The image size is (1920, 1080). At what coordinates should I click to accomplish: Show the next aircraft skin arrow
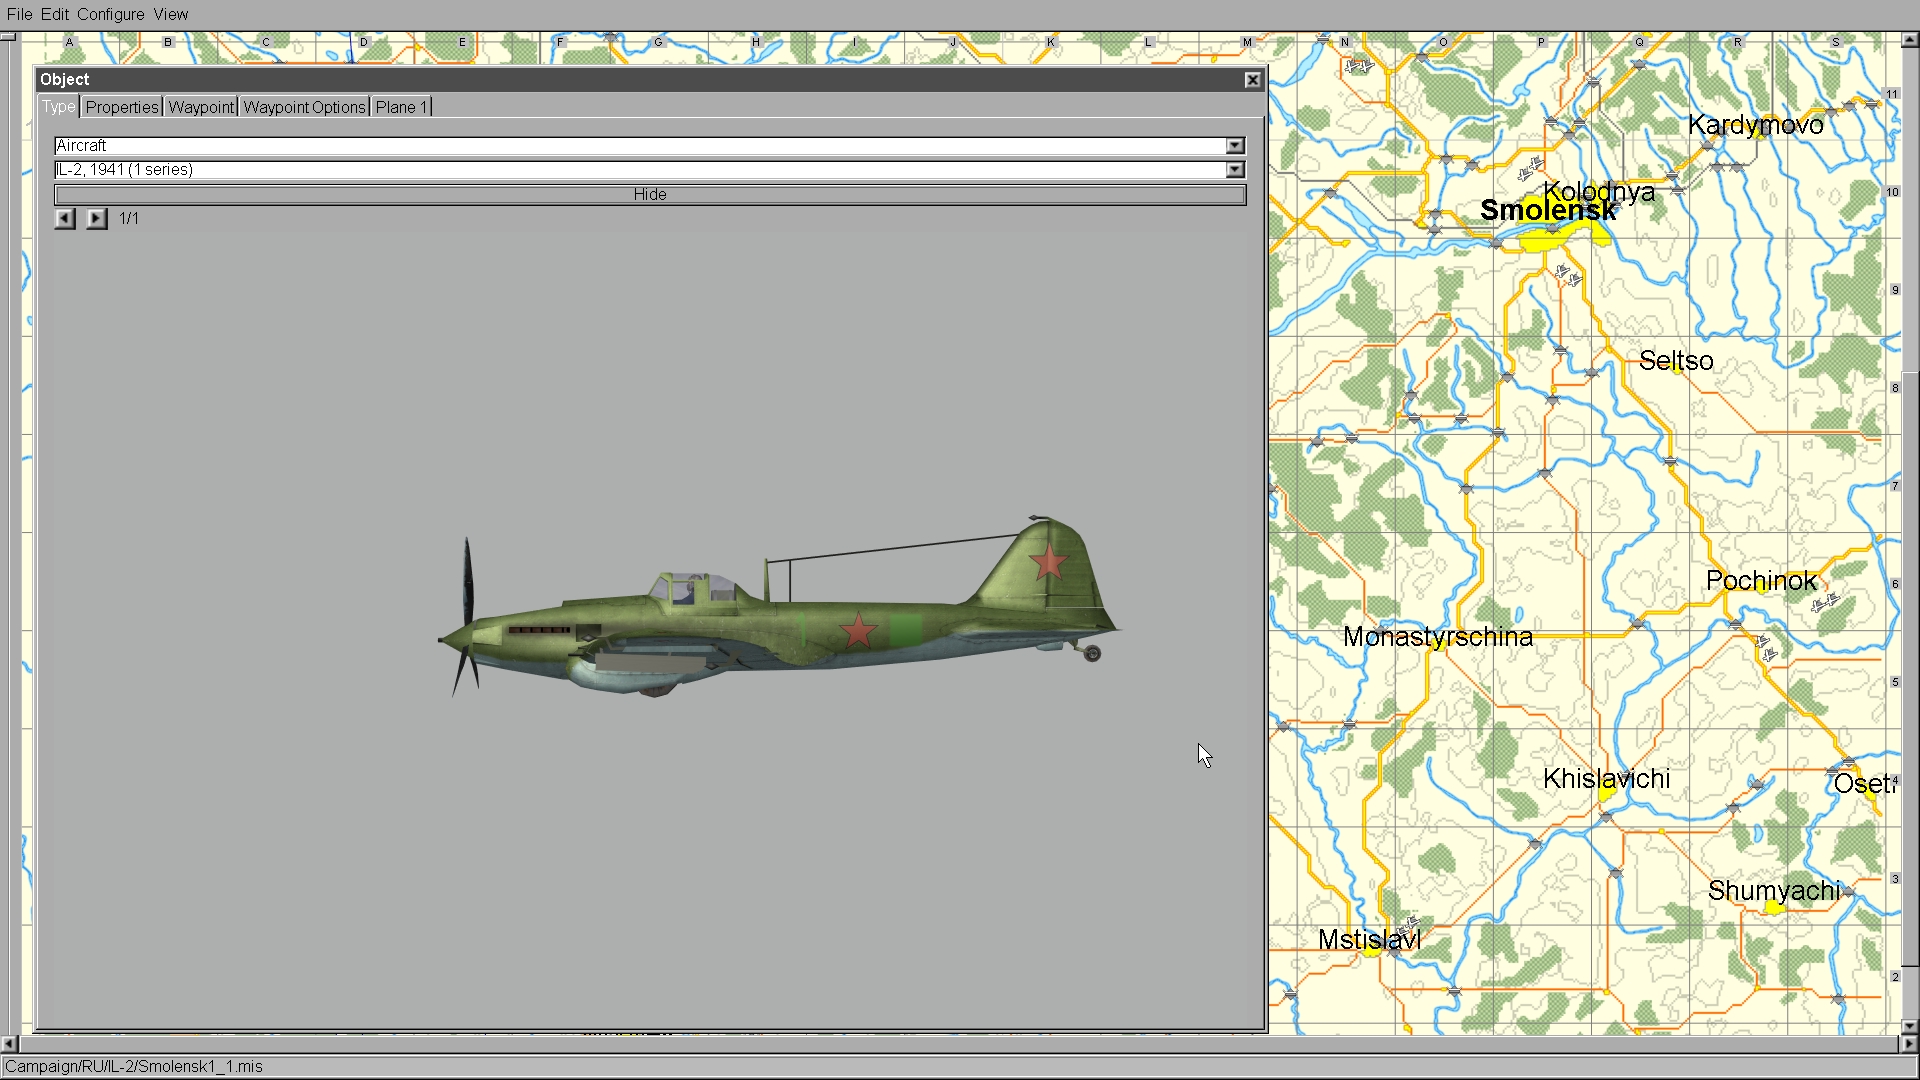tap(96, 218)
